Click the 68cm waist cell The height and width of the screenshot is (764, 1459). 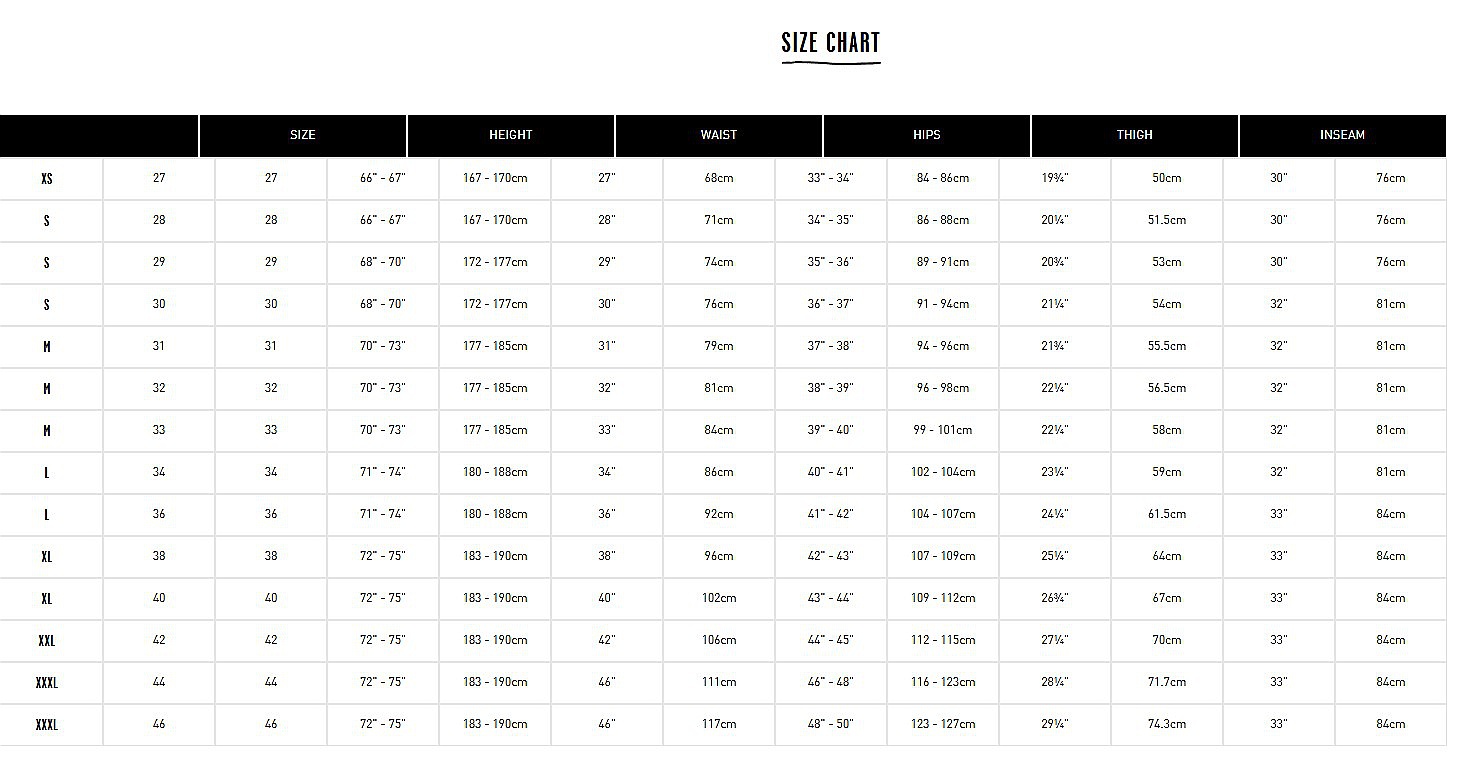719,178
